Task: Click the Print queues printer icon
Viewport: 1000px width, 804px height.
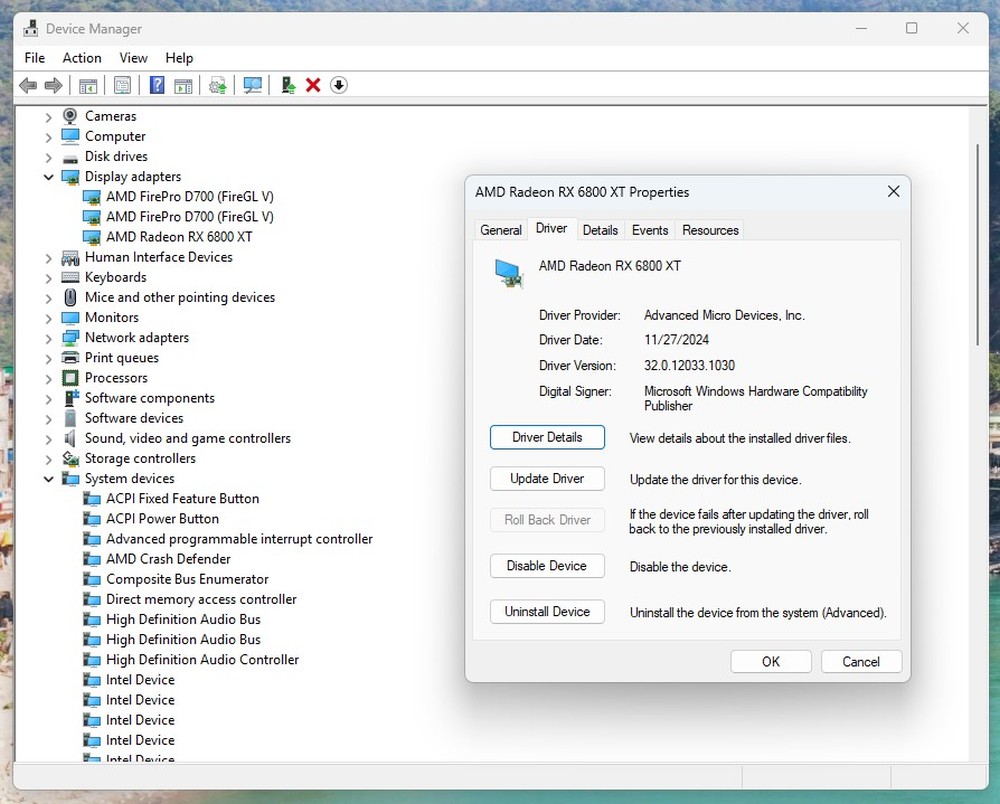Action: click(x=70, y=358)
